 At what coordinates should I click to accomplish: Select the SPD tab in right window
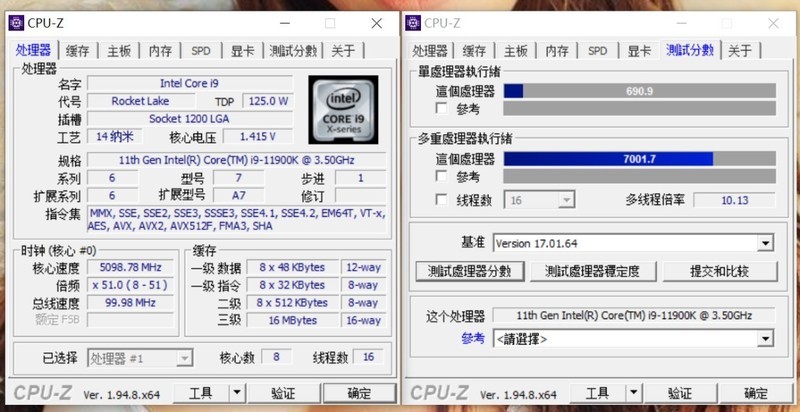click(597, 51)
